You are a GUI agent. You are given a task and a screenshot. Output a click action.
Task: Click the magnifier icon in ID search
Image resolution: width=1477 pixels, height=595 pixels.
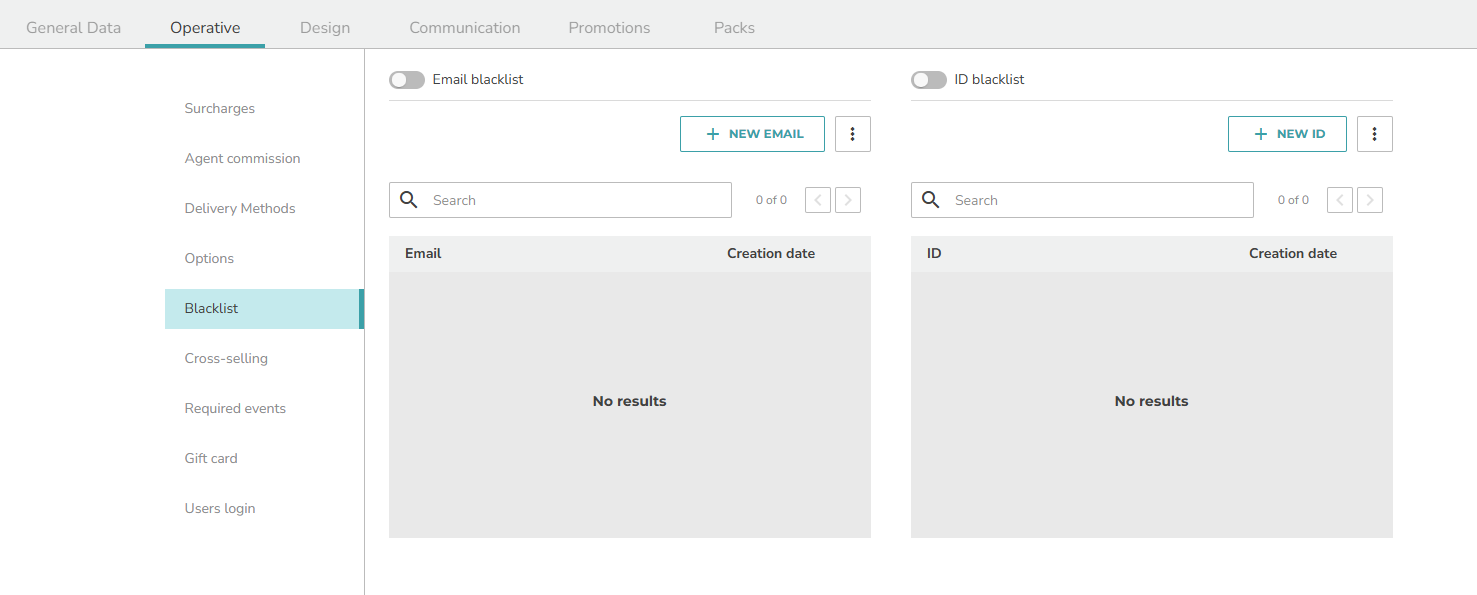pos(930,200)
